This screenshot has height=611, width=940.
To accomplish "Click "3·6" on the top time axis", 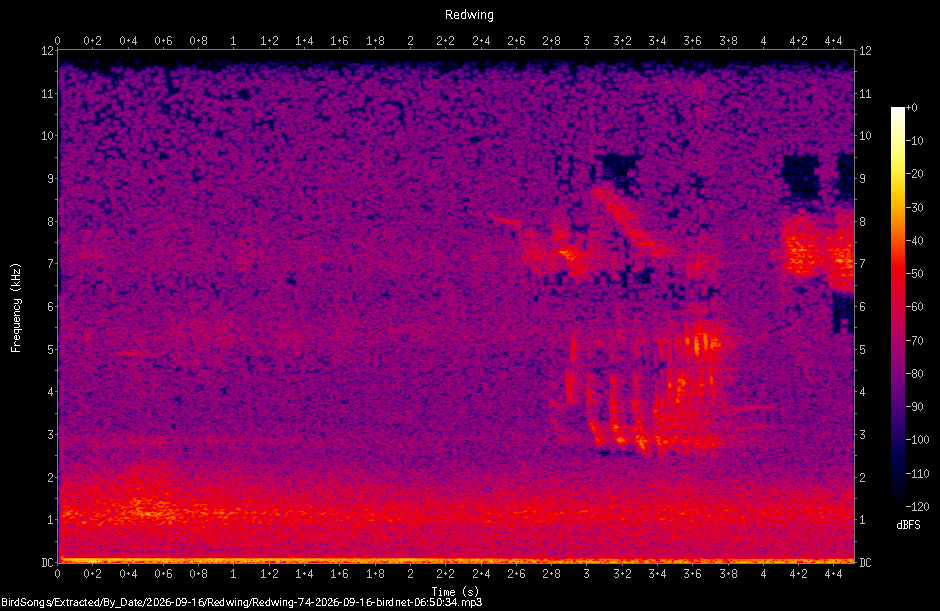I will [x=692, y=41].
